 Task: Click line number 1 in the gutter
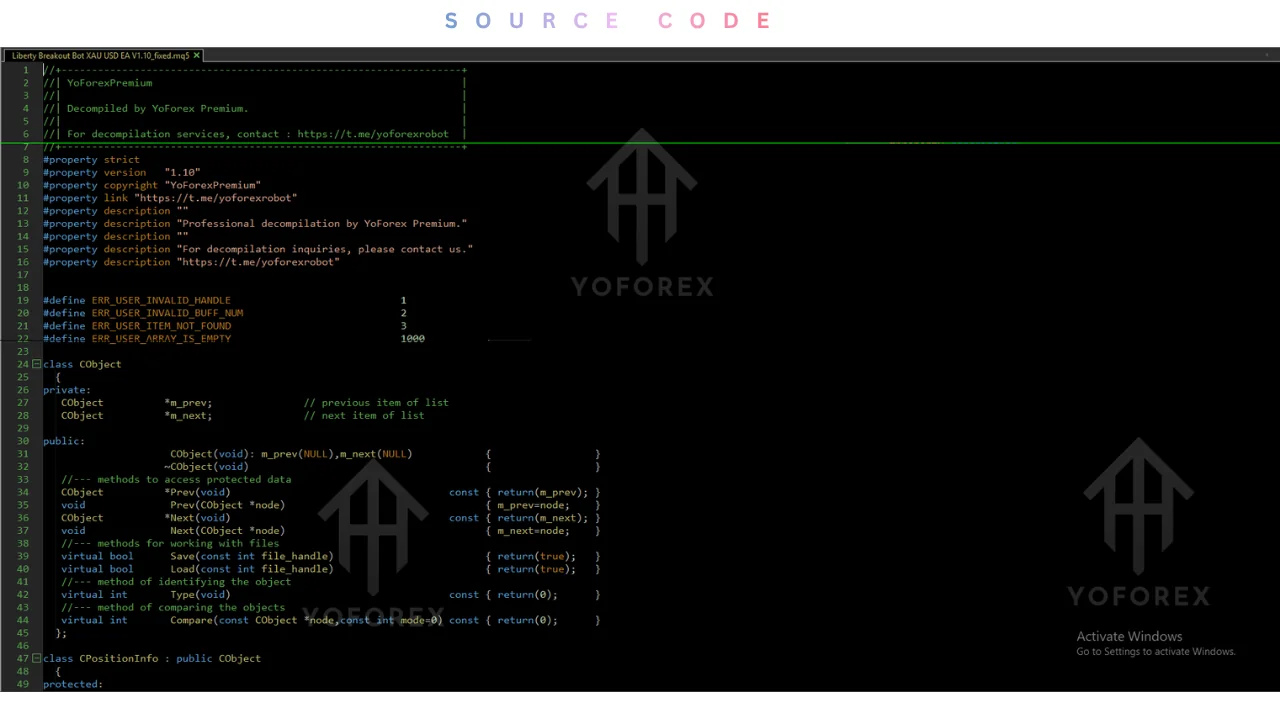pos(26,70)
